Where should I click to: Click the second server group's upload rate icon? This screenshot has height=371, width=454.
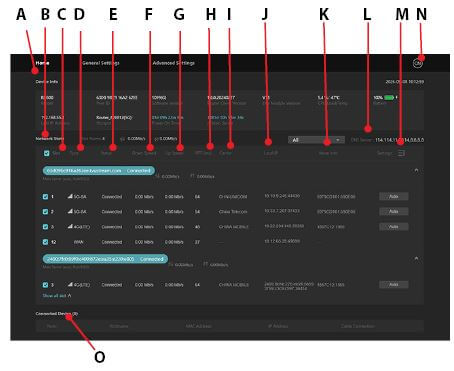coord(206,264)
